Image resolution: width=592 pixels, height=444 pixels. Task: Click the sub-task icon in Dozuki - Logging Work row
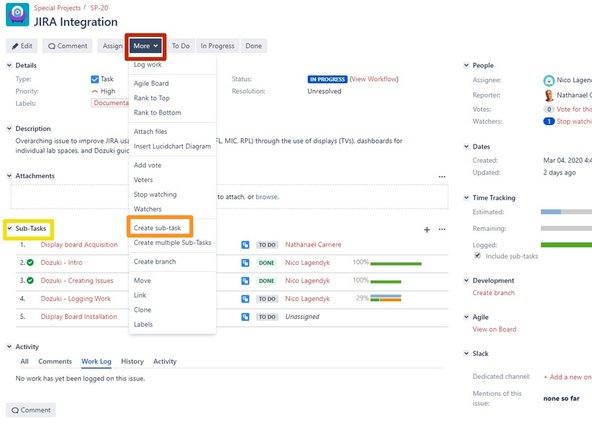pyautogui.click(x=245, y=299)
